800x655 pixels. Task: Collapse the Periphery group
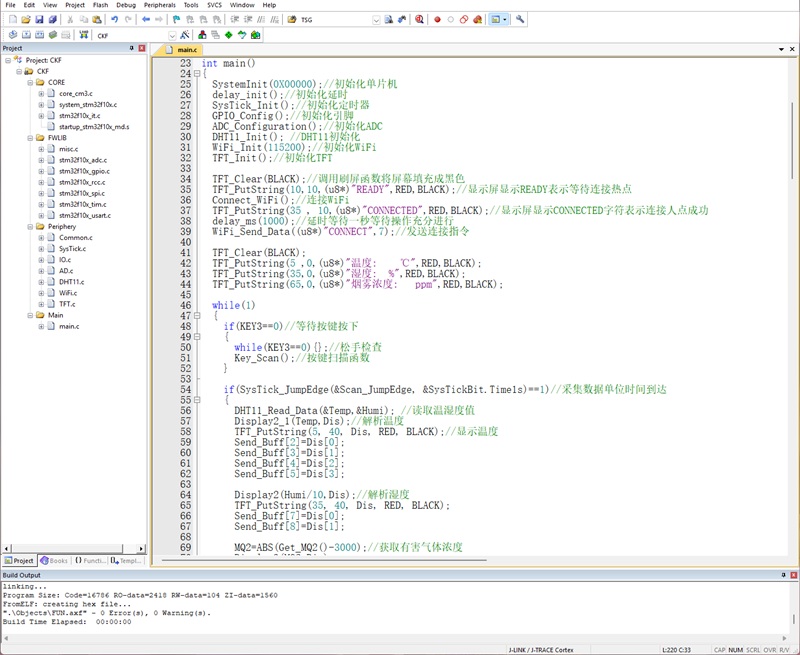pyautogui.click(x=30, y=226)
